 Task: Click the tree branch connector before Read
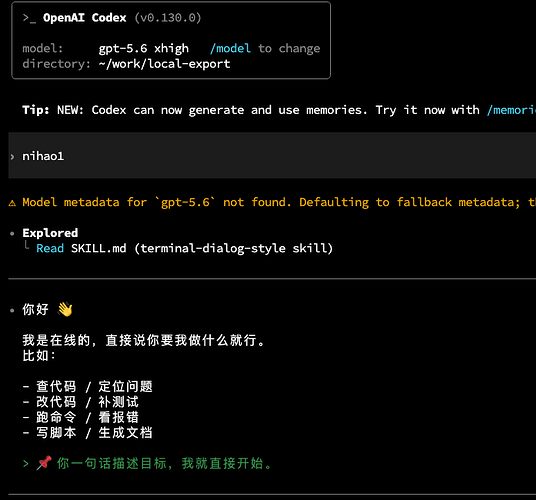click(26, 245)
